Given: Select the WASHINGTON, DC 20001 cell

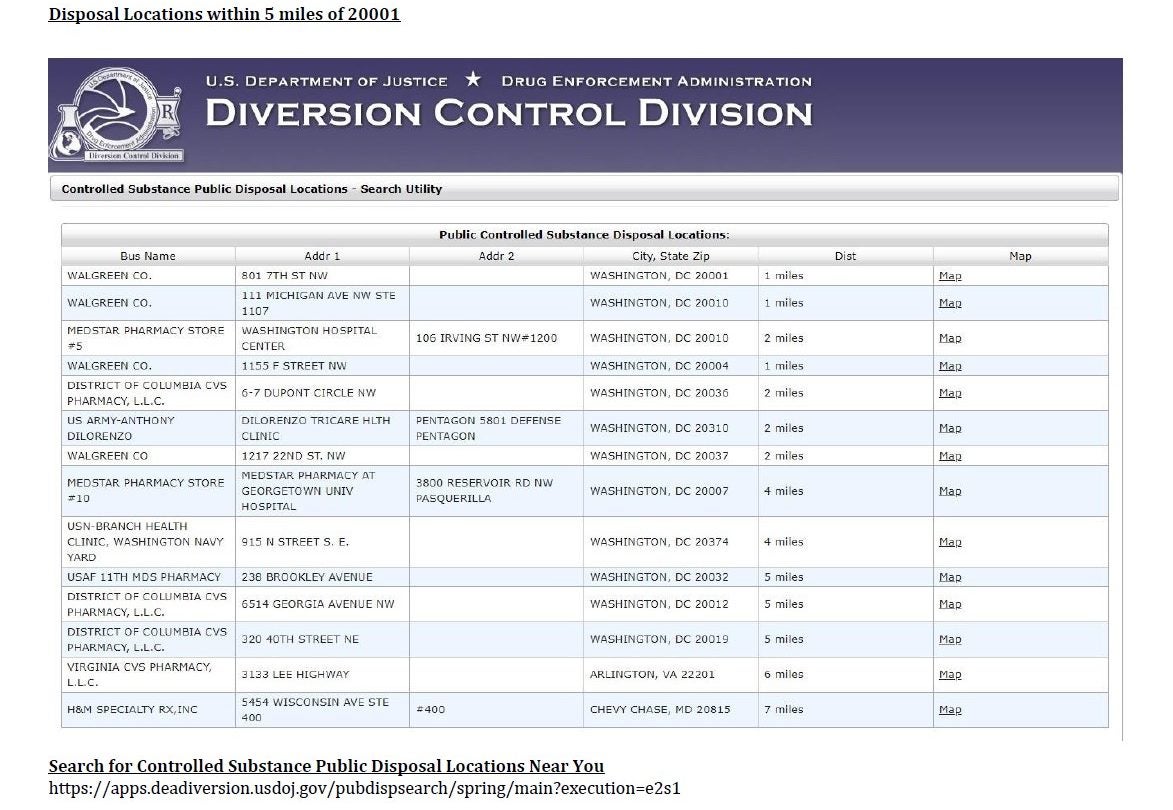Looking at the screenshot, I should [671, 276].
